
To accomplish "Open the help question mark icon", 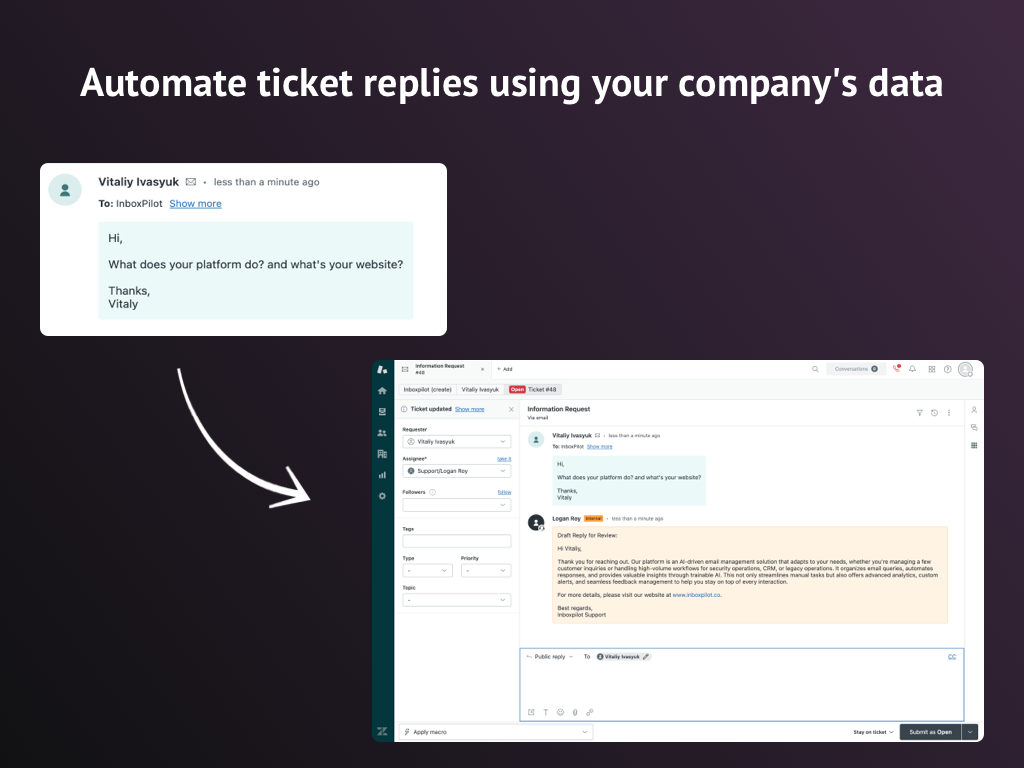I will (948, 369).
